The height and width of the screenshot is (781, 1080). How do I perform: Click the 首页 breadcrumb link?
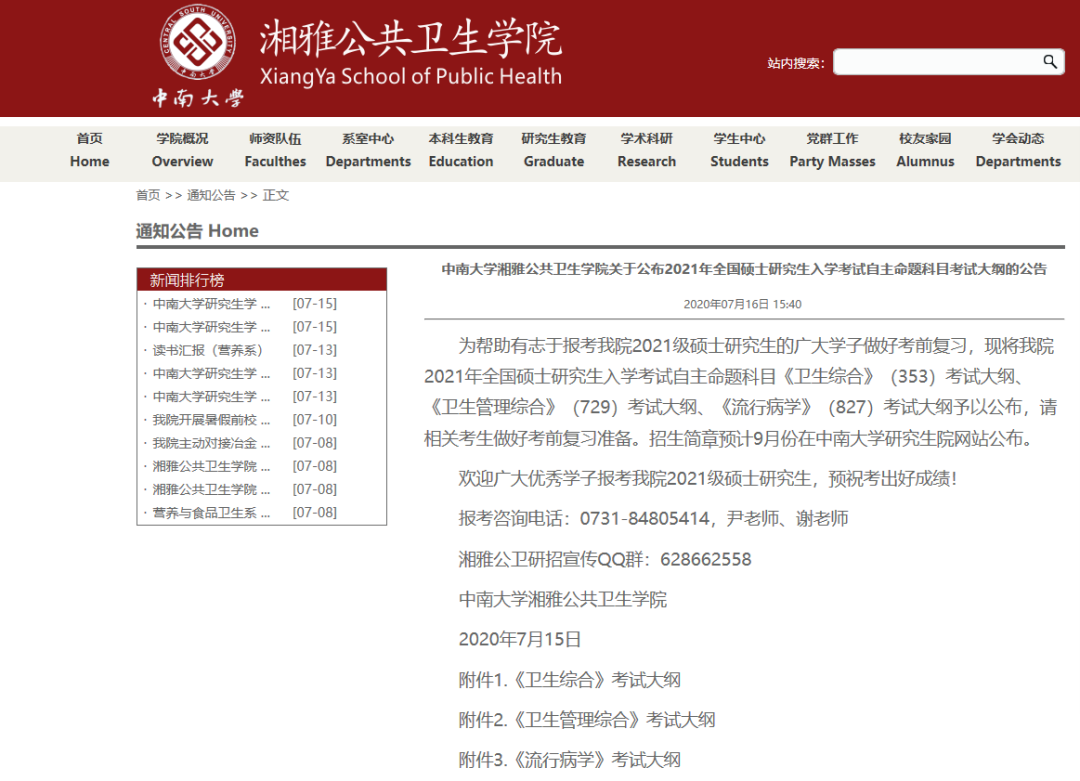(147, 195)
